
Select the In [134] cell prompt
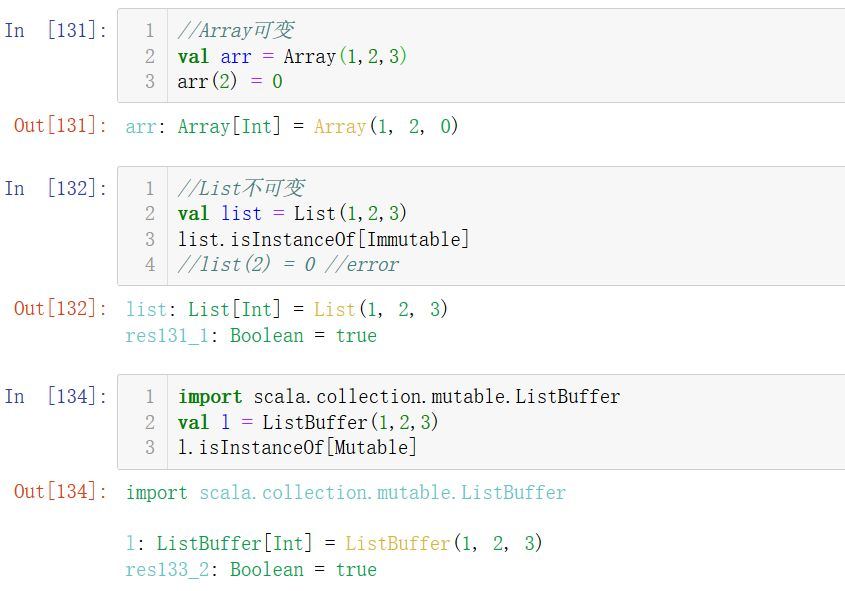tap(55, 396)
